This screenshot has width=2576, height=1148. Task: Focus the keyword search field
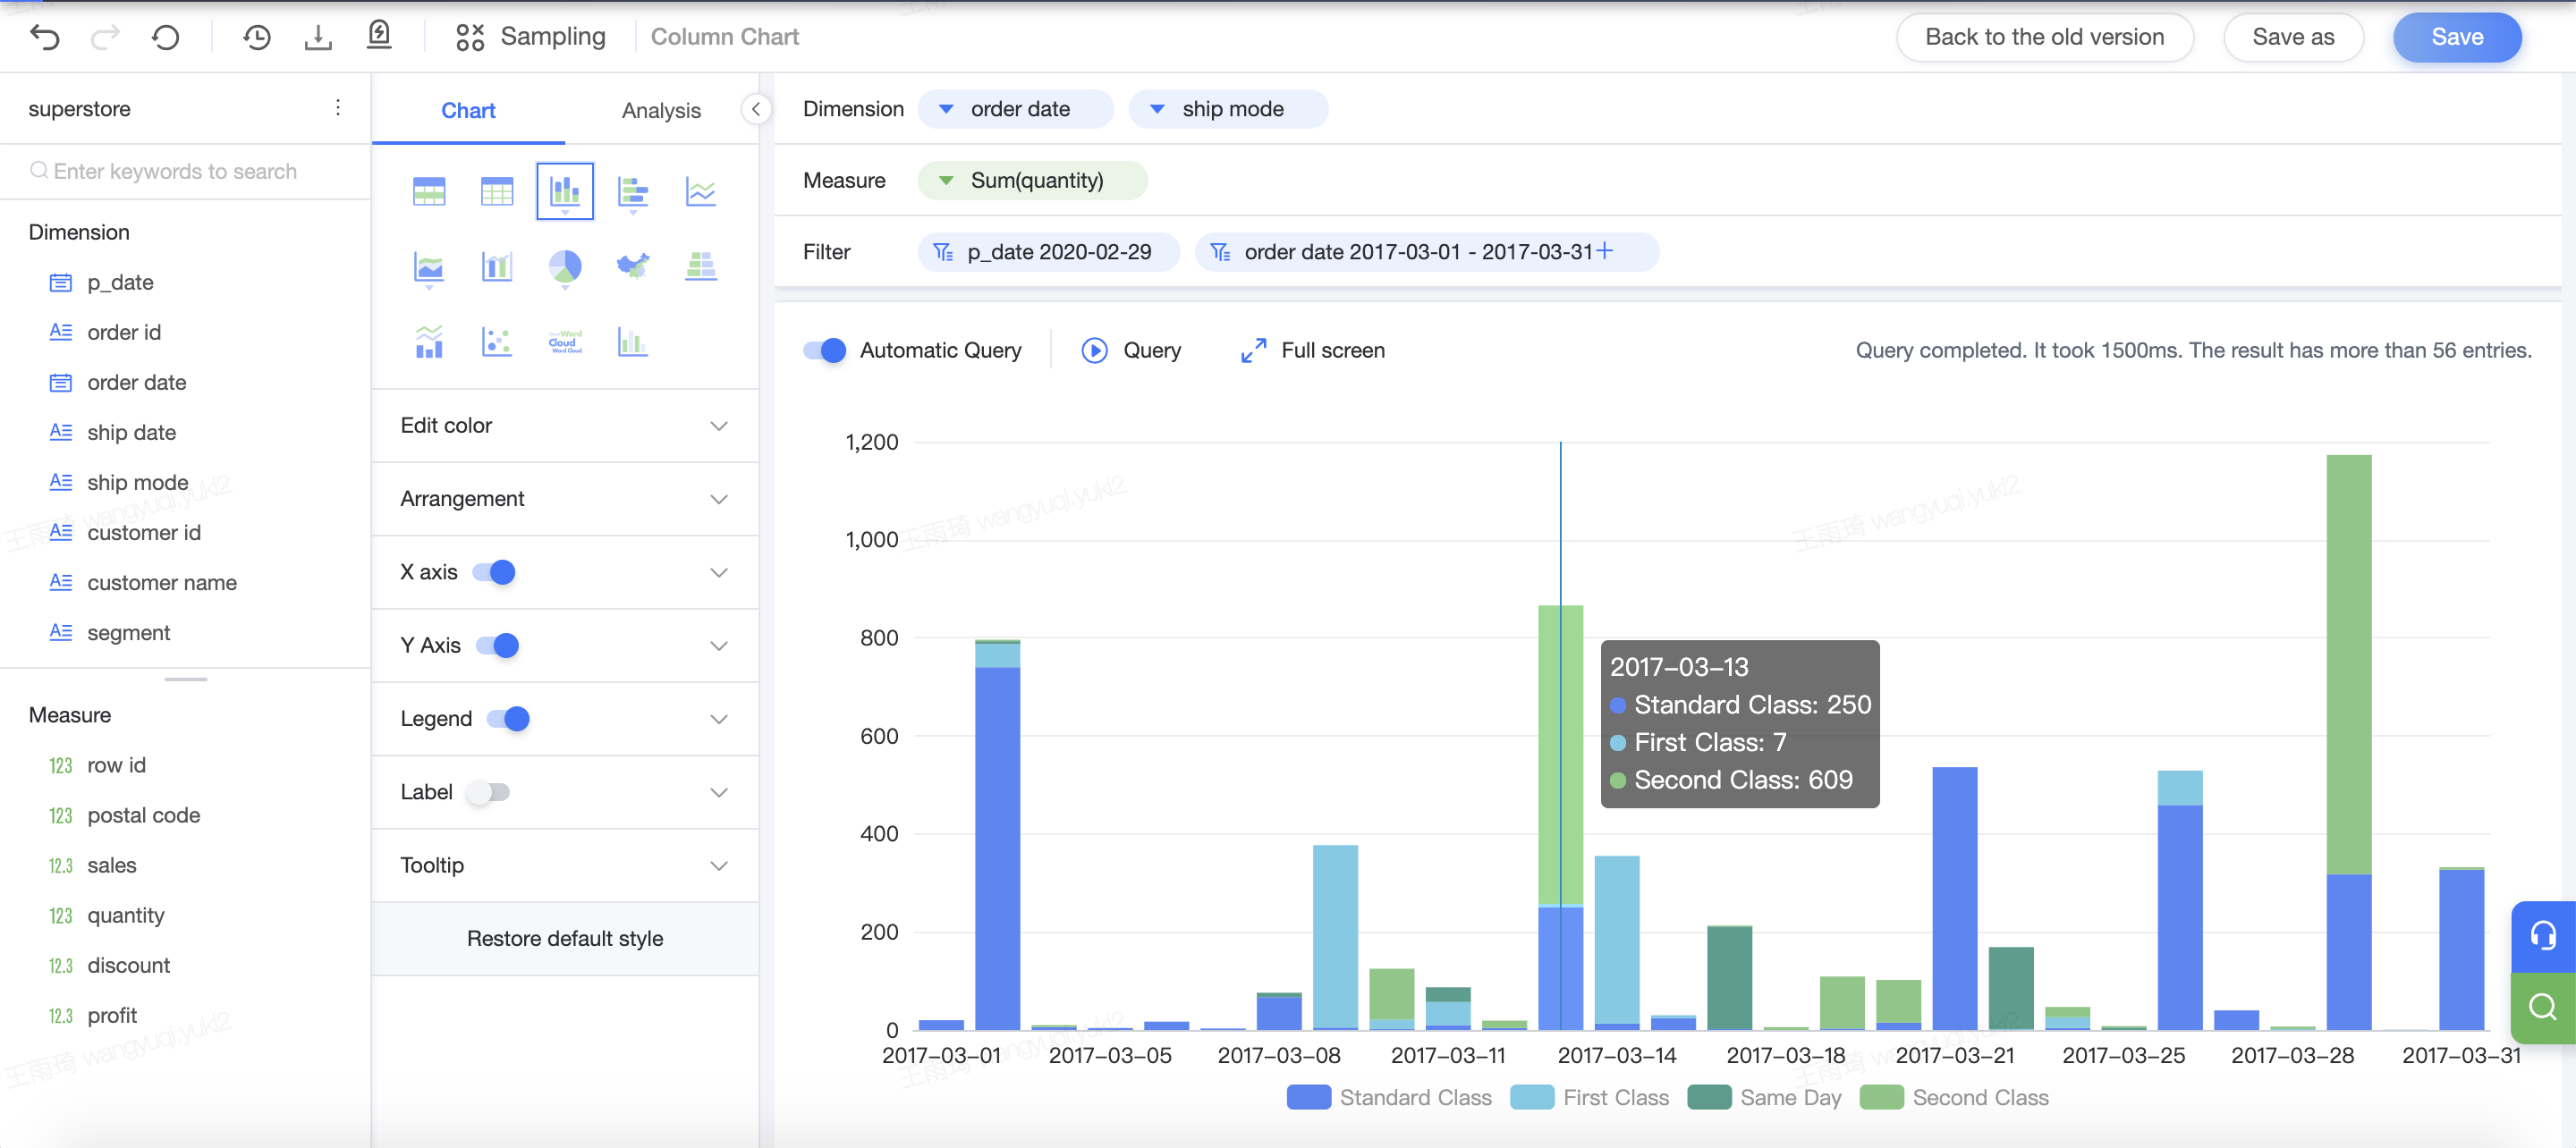click(186, 171)
